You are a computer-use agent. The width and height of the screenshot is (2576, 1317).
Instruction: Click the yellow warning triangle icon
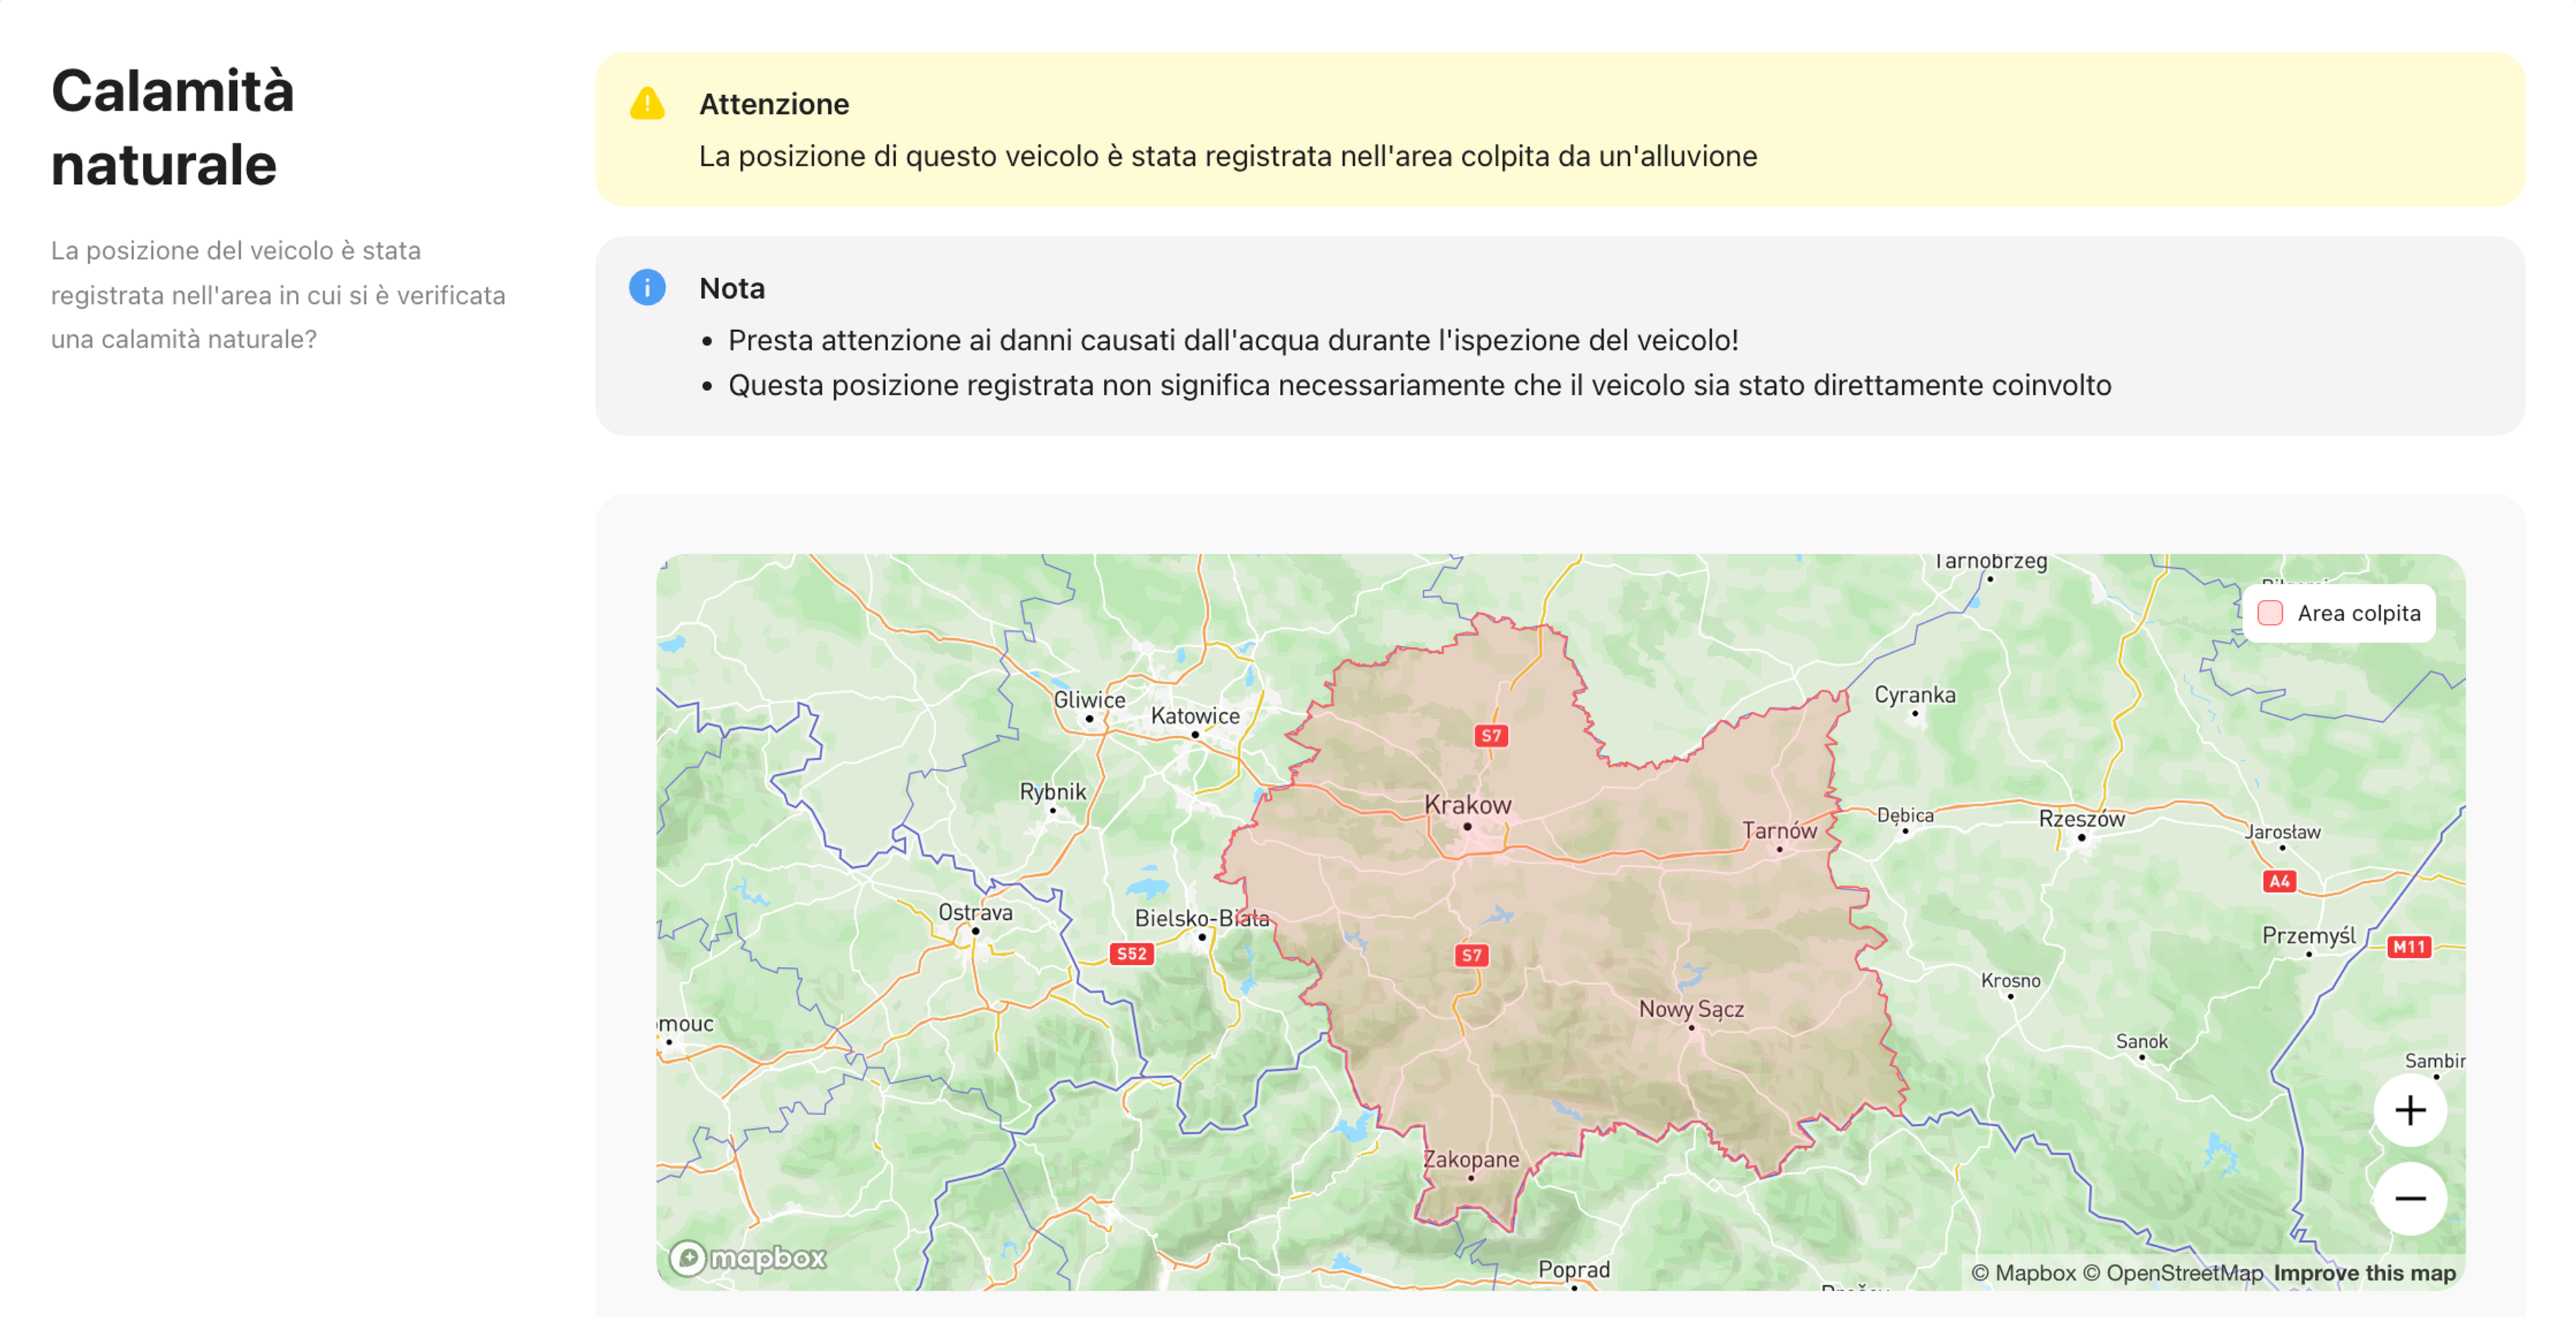pyautogui.click(x=647, y=103)
